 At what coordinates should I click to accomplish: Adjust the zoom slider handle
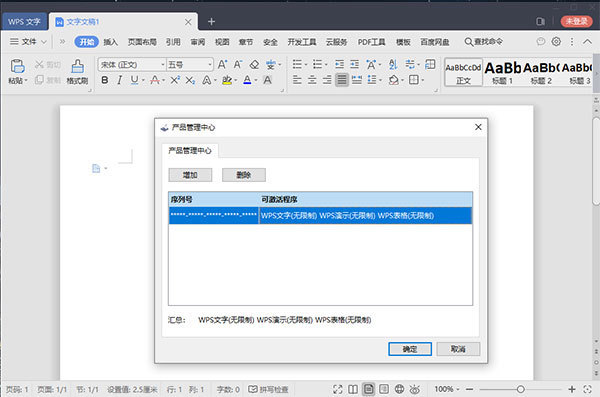(520, 389)
